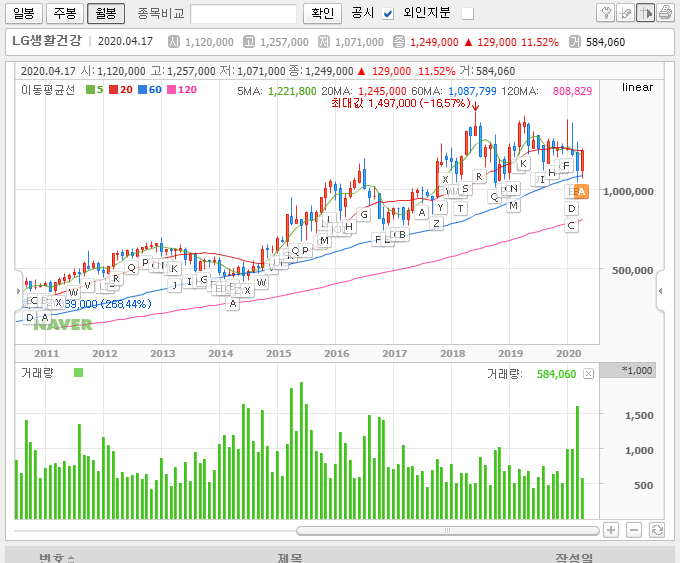Enable the 외인지분 foreign ownership checkbox
This screenshot has height=563, width=692.
(x=467, y=14)
